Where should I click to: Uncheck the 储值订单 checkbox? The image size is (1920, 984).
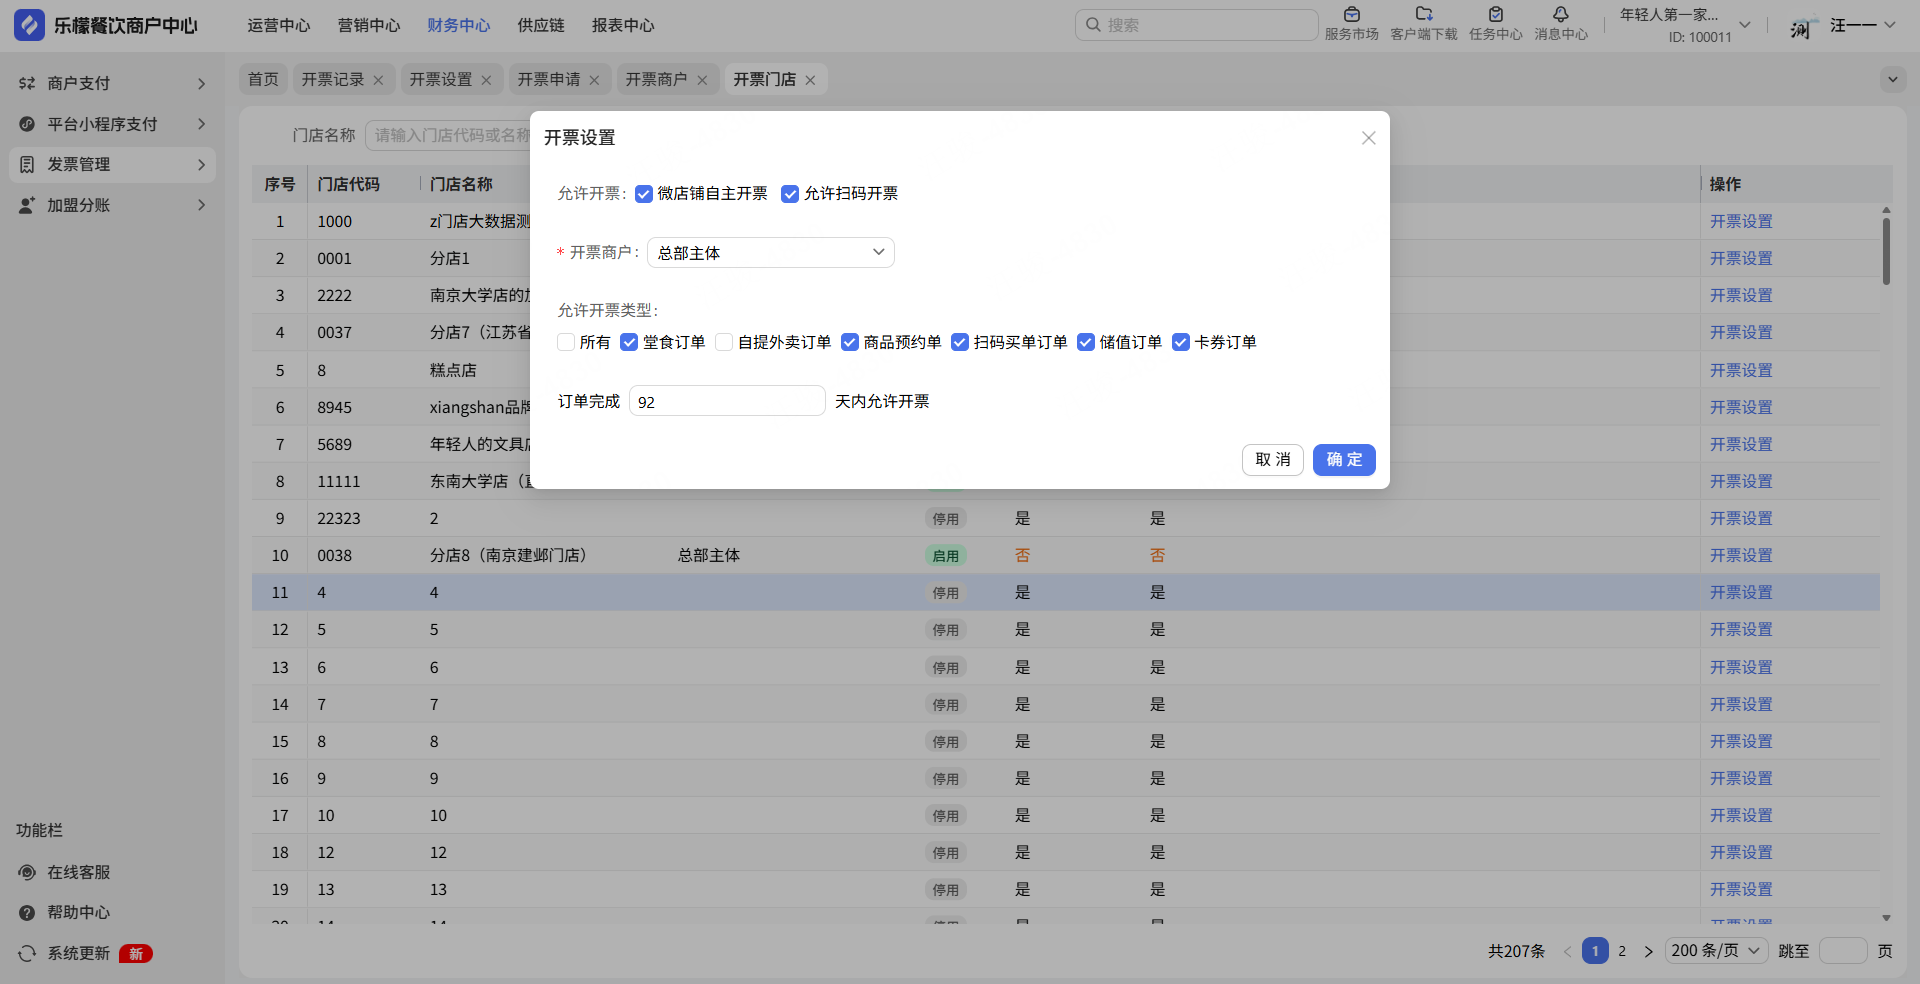click(x=1086, y=342)
